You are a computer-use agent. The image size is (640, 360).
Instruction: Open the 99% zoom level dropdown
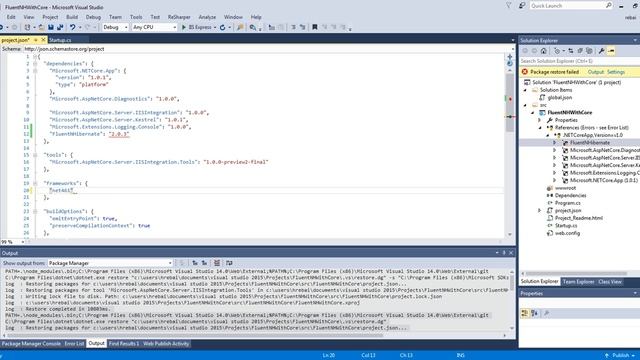click(23, 242)
